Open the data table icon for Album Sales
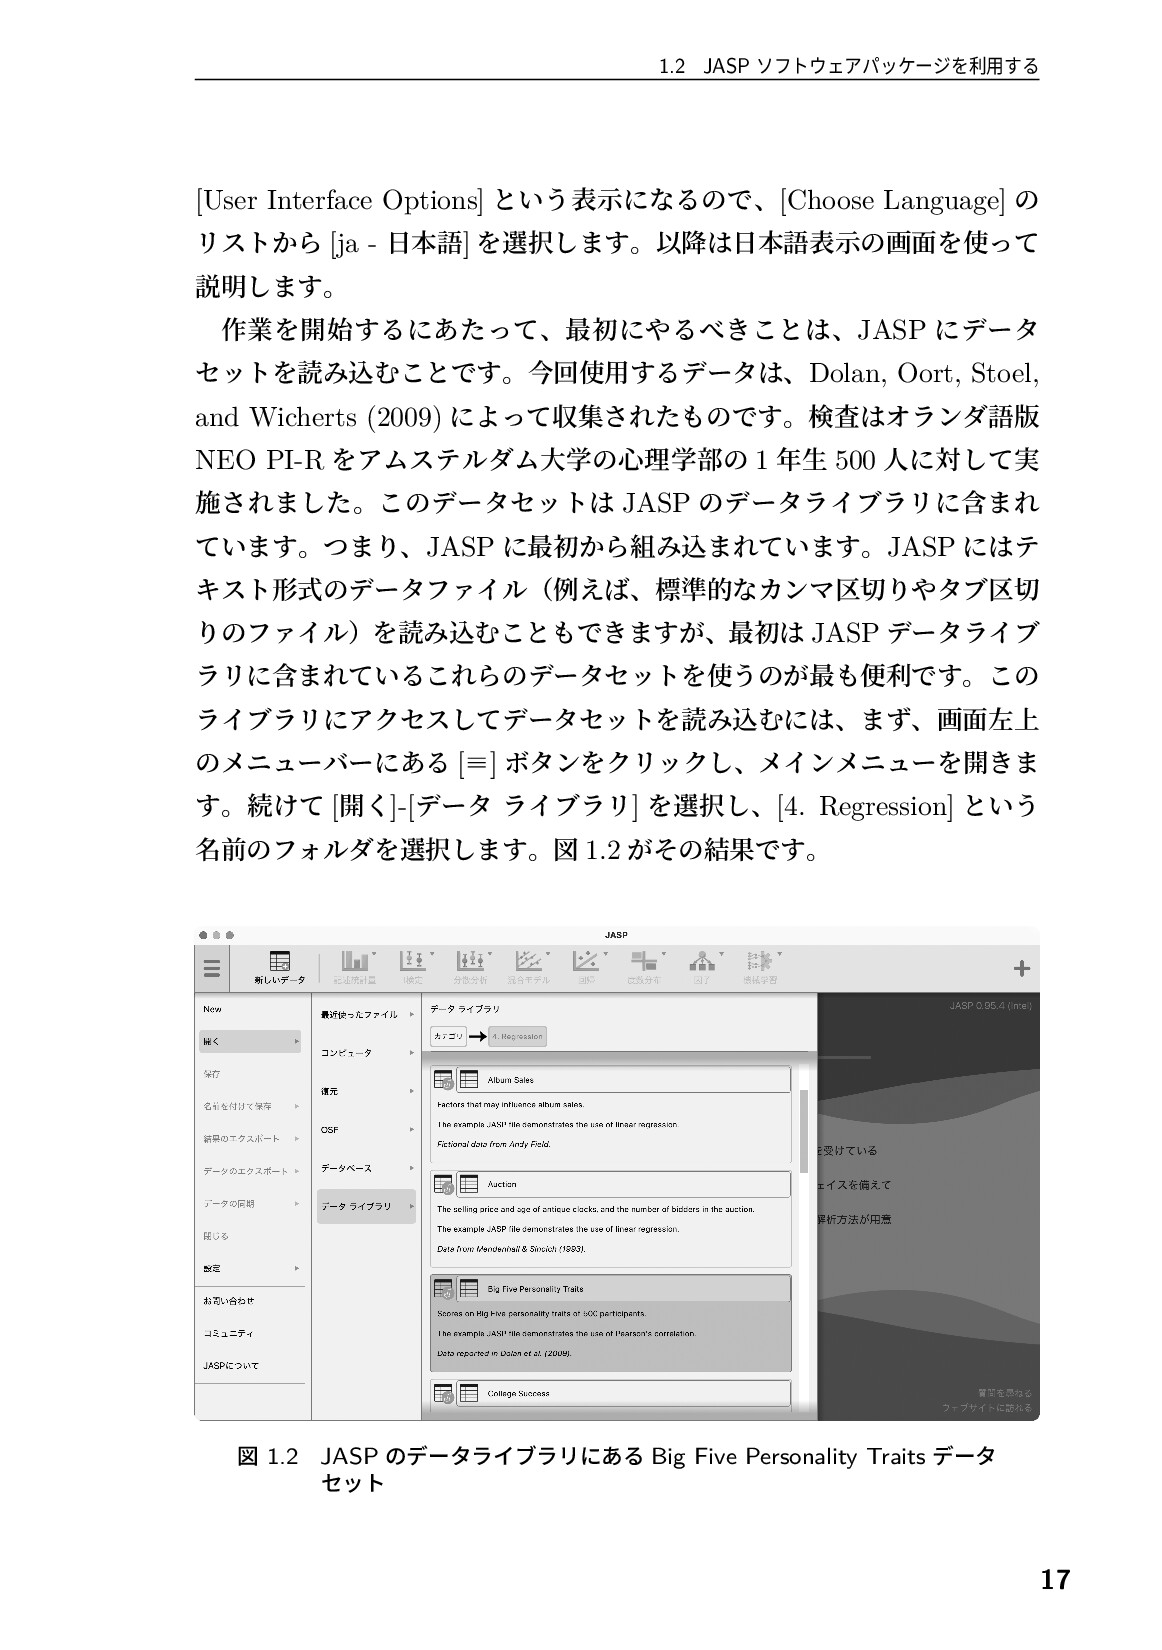The height and width of the screenshot is (1650, 1162). click(x=468, y=1080)
